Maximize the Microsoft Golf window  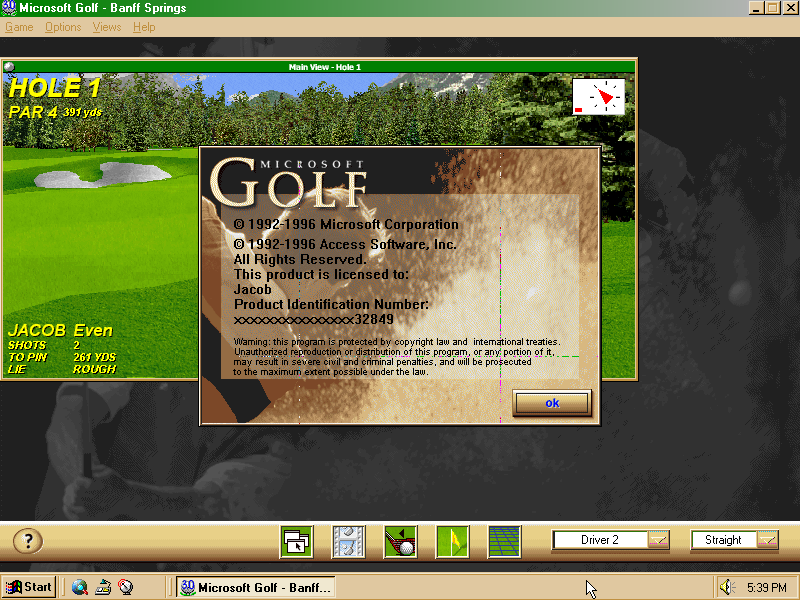[x=772, y=8]
